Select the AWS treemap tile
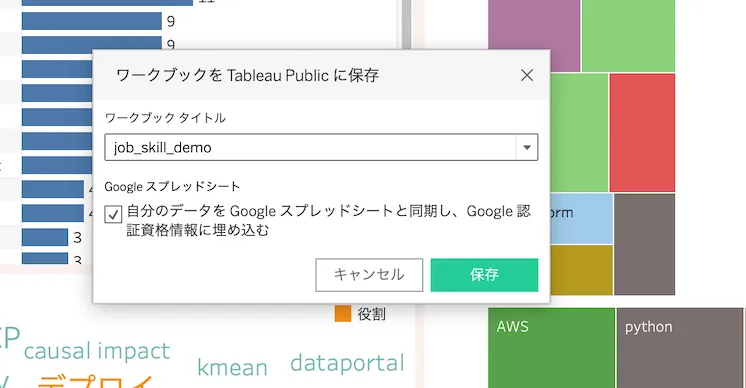746x388 pixels. pos(551,348)
